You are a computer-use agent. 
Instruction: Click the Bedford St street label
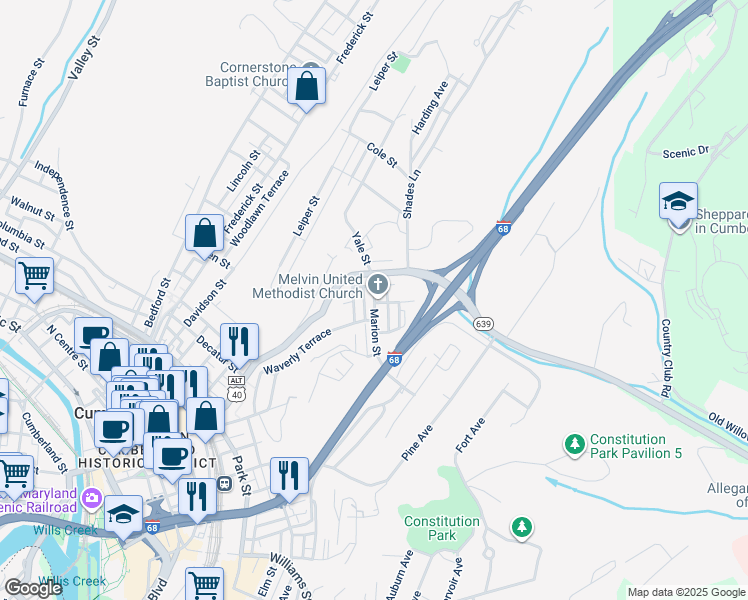tap(157, 303)
